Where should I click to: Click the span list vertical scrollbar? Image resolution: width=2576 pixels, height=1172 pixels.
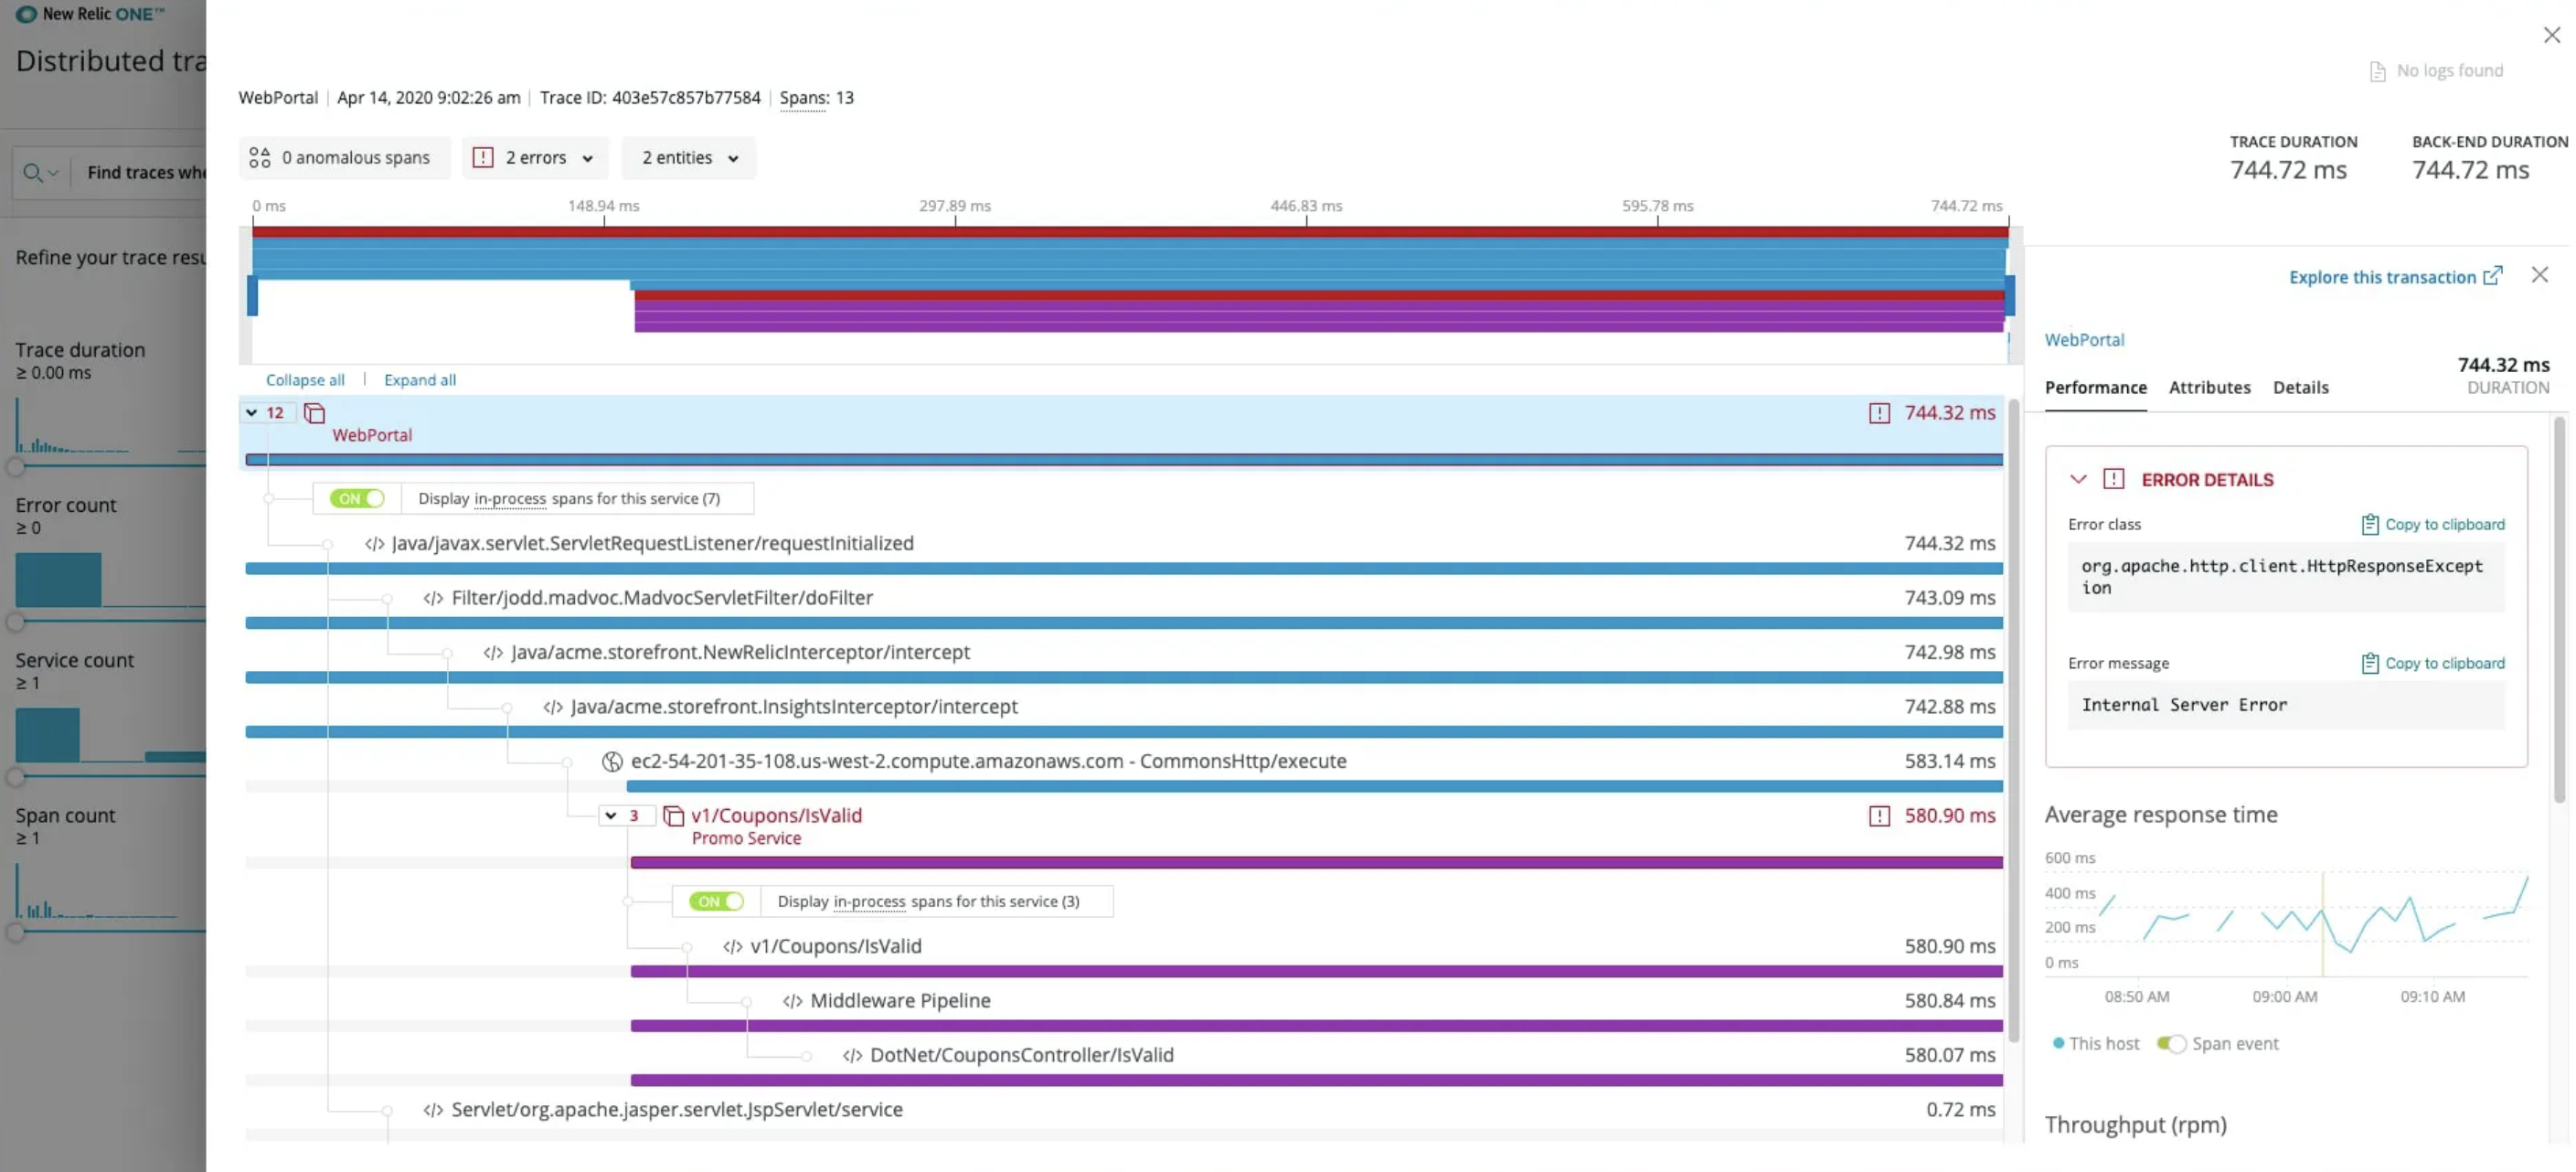pos(2014,720)
